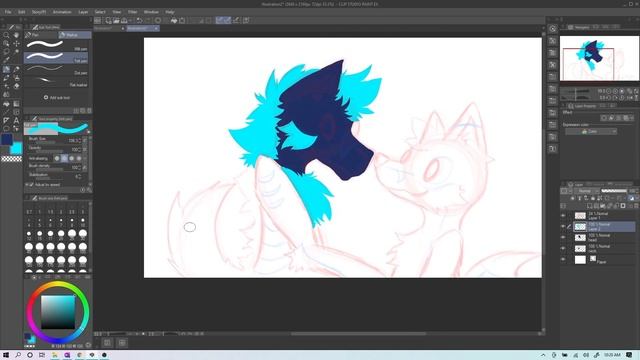Viewport: 640px width, 360px height.
Task: Show hidden icons chevron in system tray
Action: point(543,355)
